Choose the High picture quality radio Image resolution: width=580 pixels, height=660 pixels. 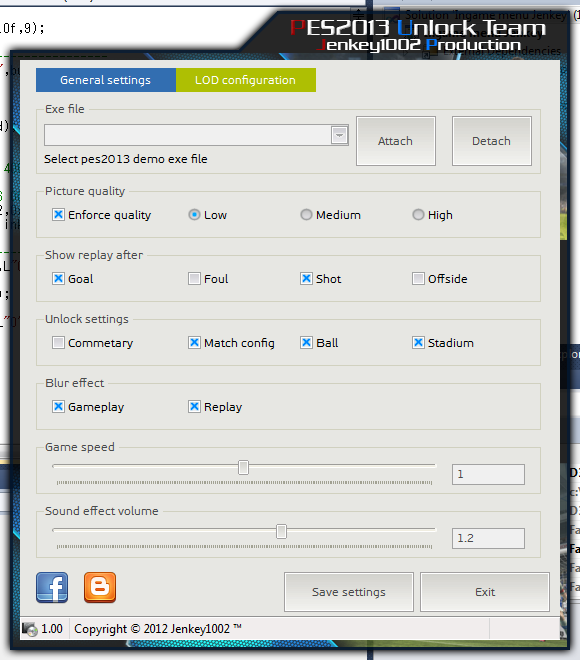(x=418, y=215)
